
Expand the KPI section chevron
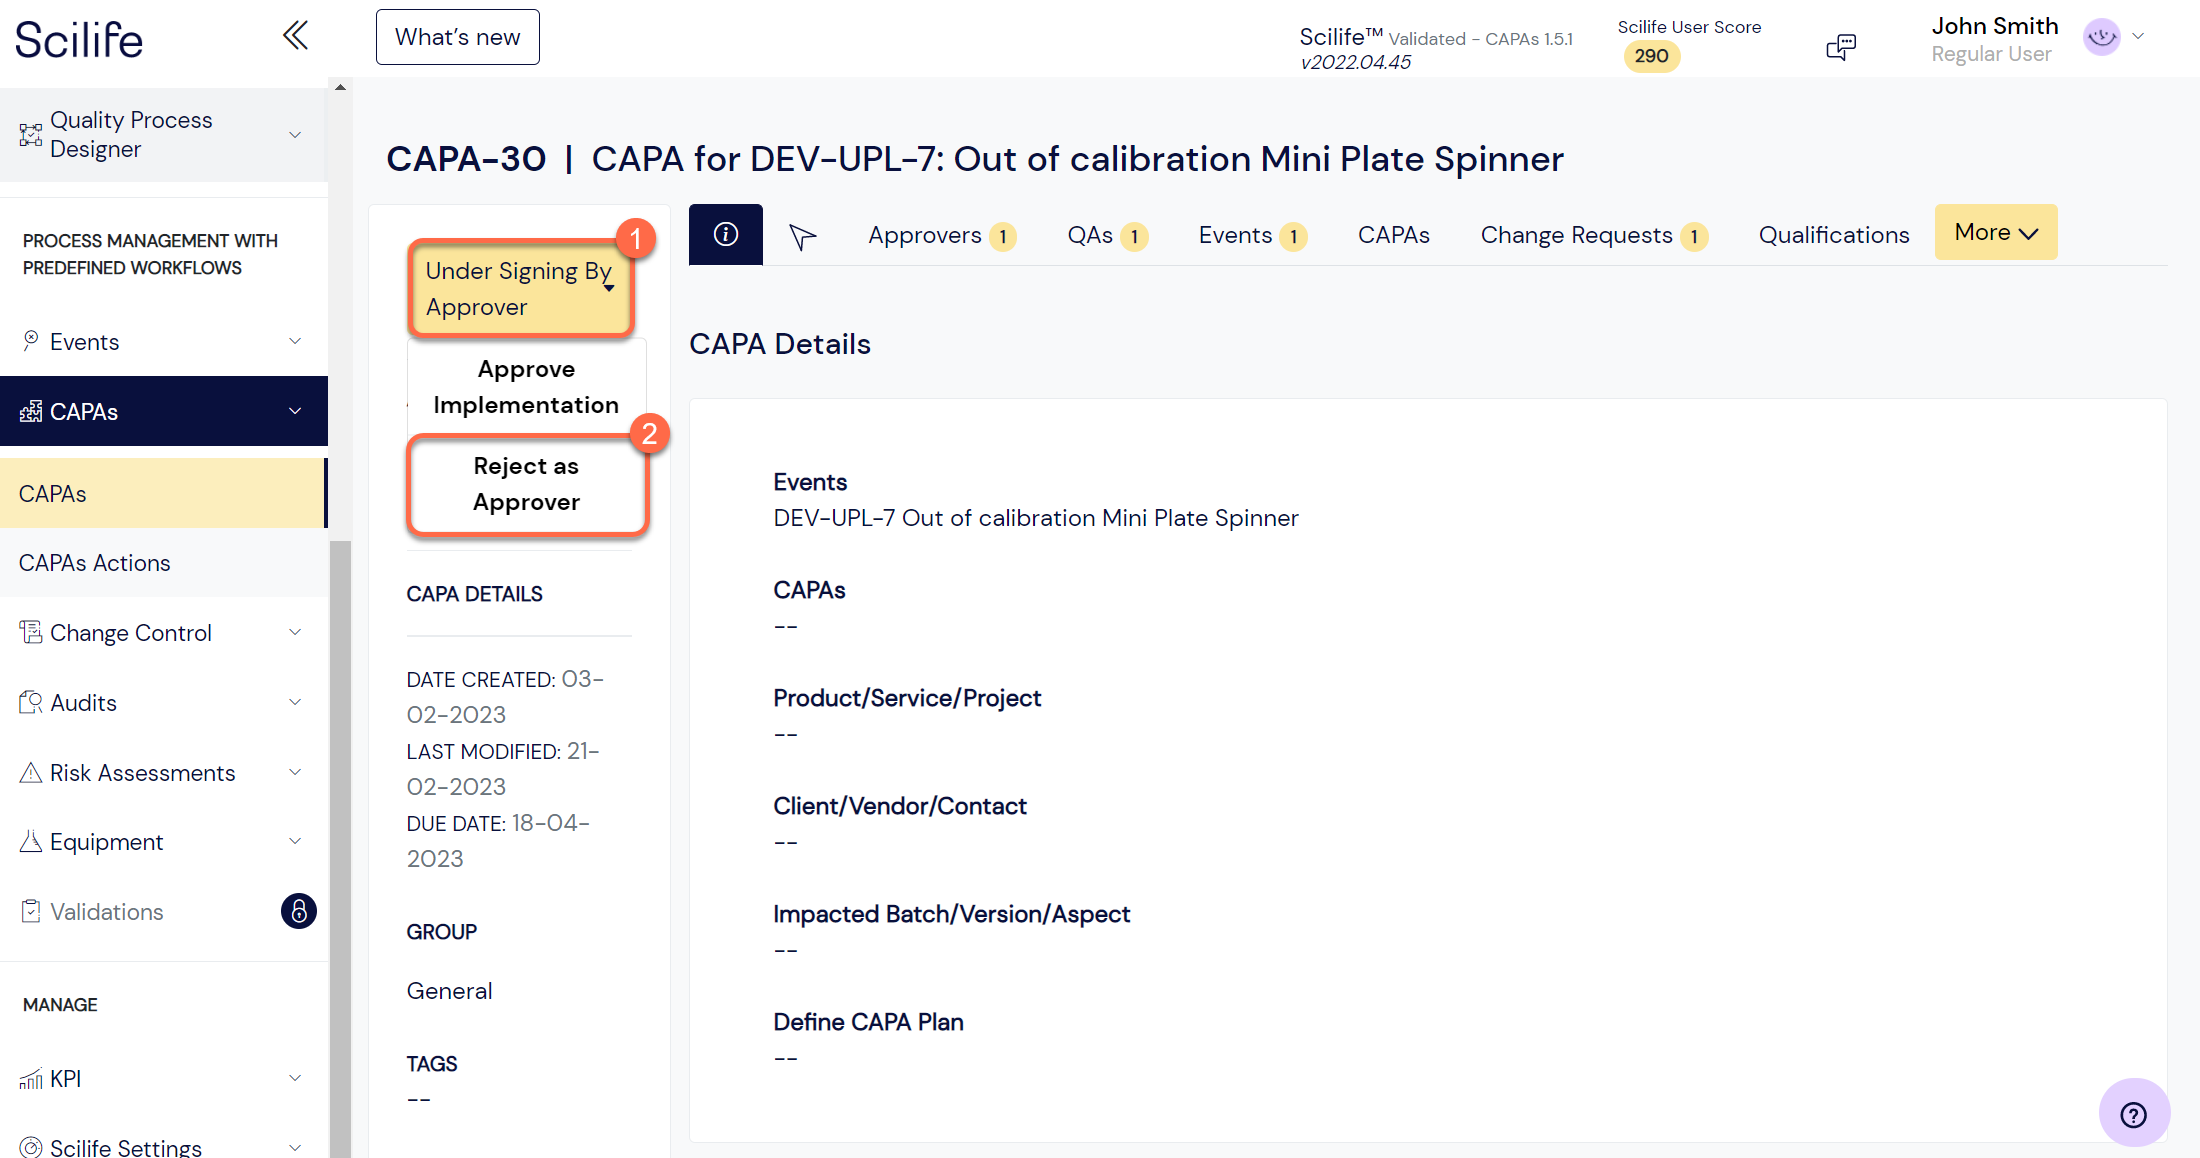295,1078
